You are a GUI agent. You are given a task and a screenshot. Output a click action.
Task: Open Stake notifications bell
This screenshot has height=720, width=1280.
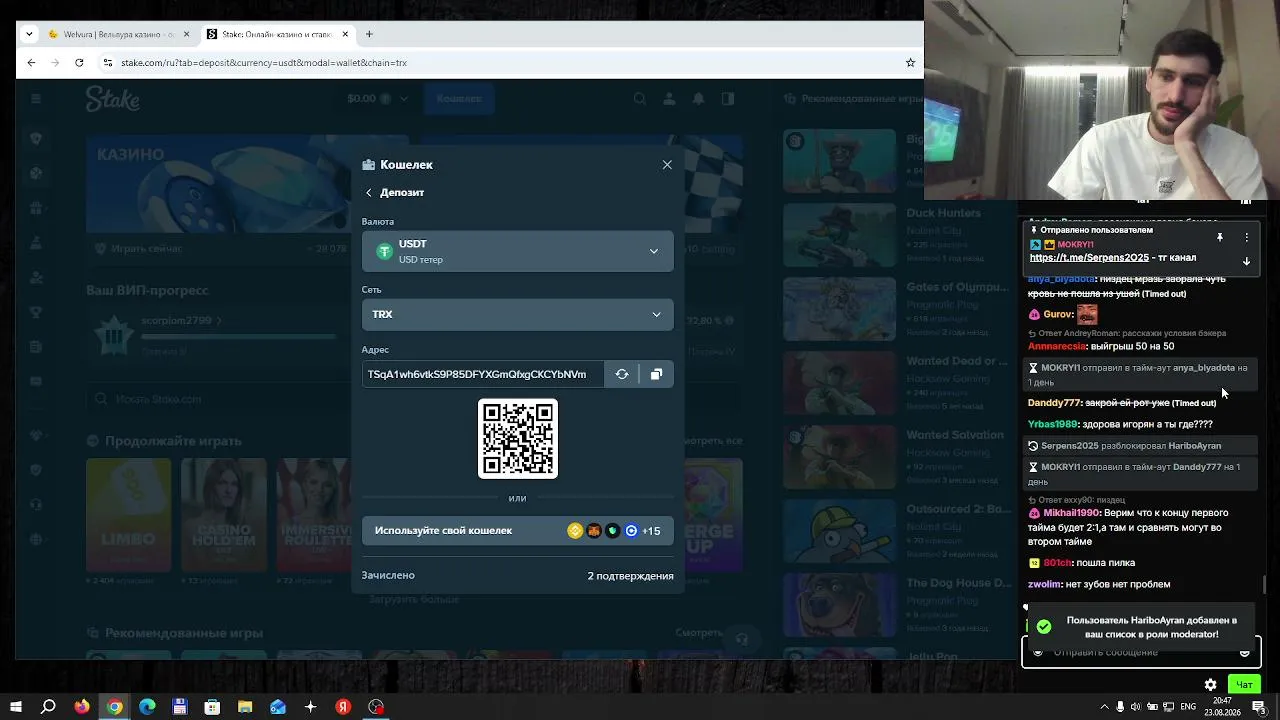[699, 99]
